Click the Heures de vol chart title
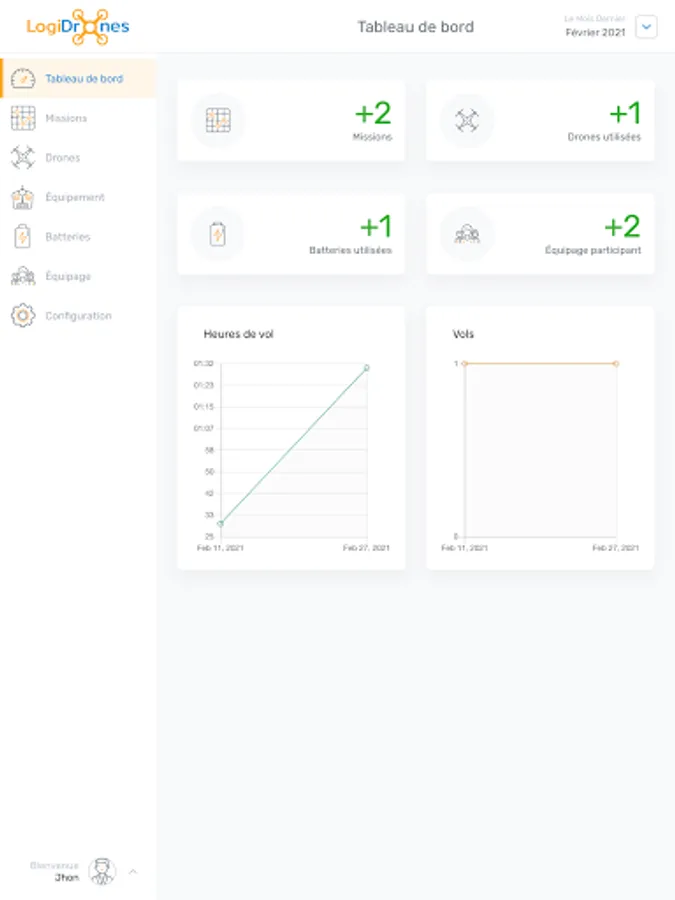 point(239,334)
